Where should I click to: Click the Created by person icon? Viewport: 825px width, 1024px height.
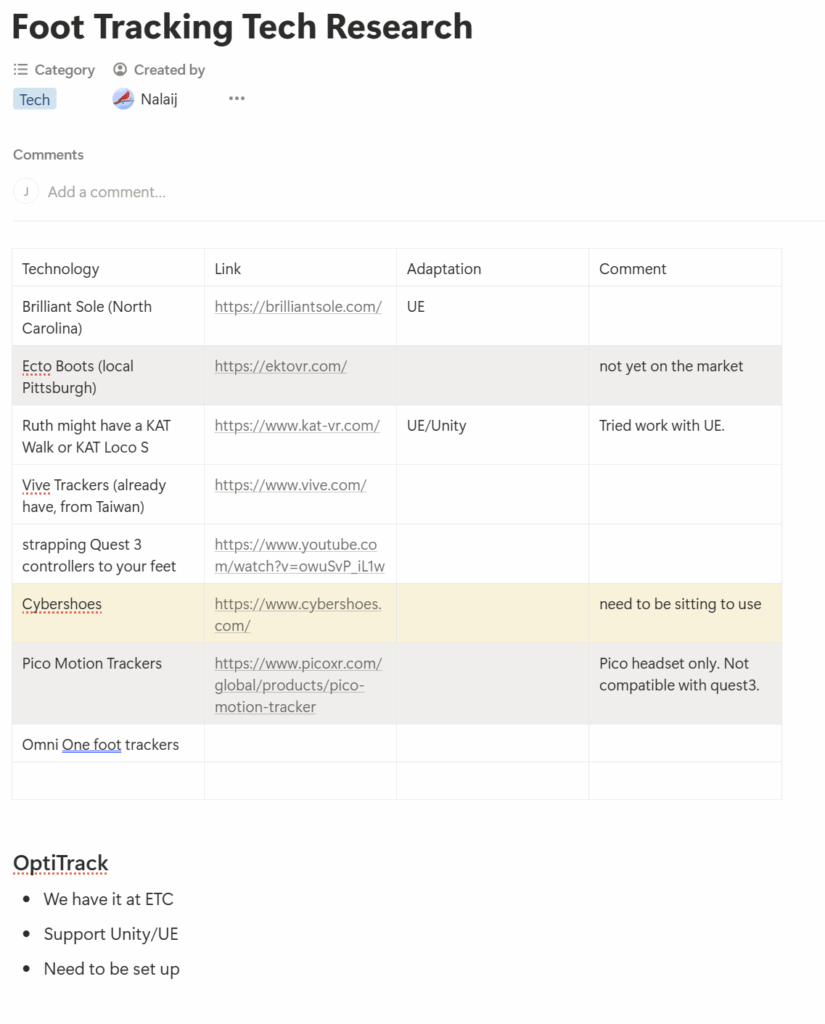(120, 70)
